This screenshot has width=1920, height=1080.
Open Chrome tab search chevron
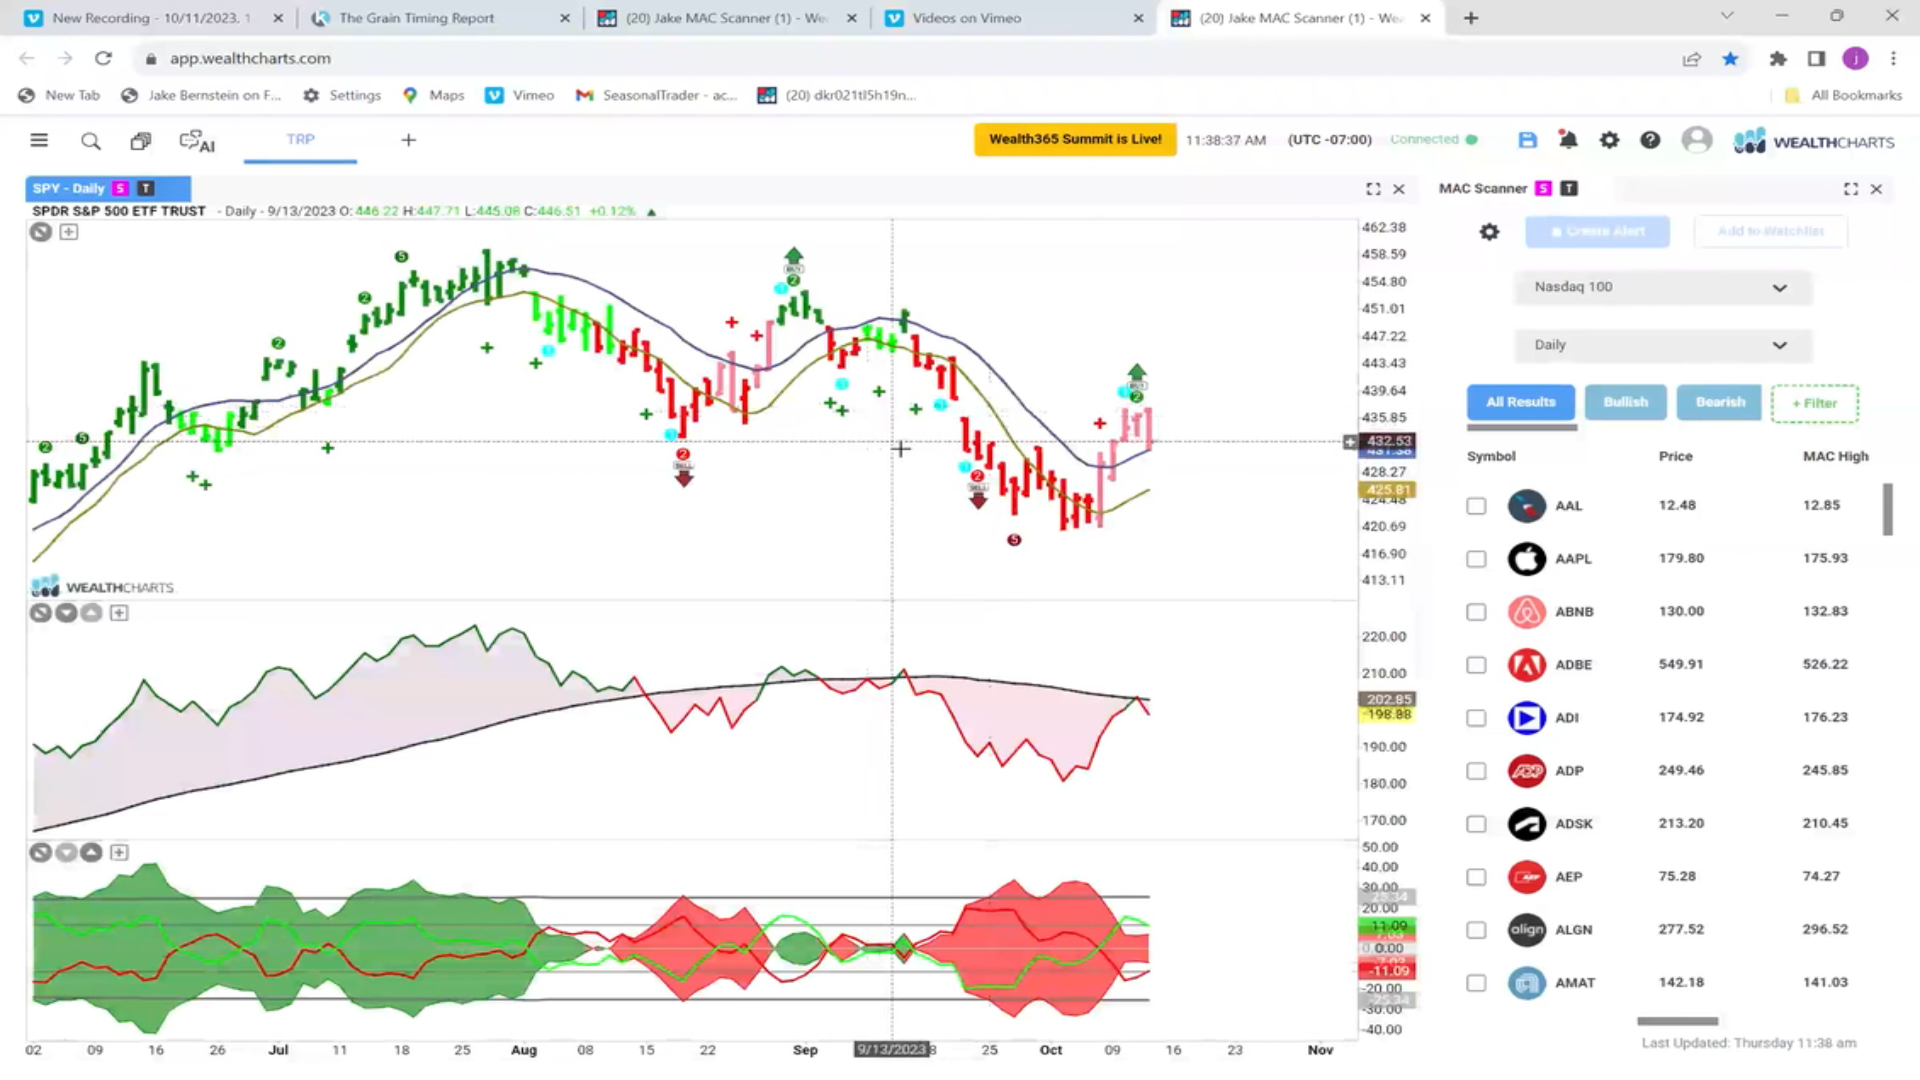point(1727,17)
